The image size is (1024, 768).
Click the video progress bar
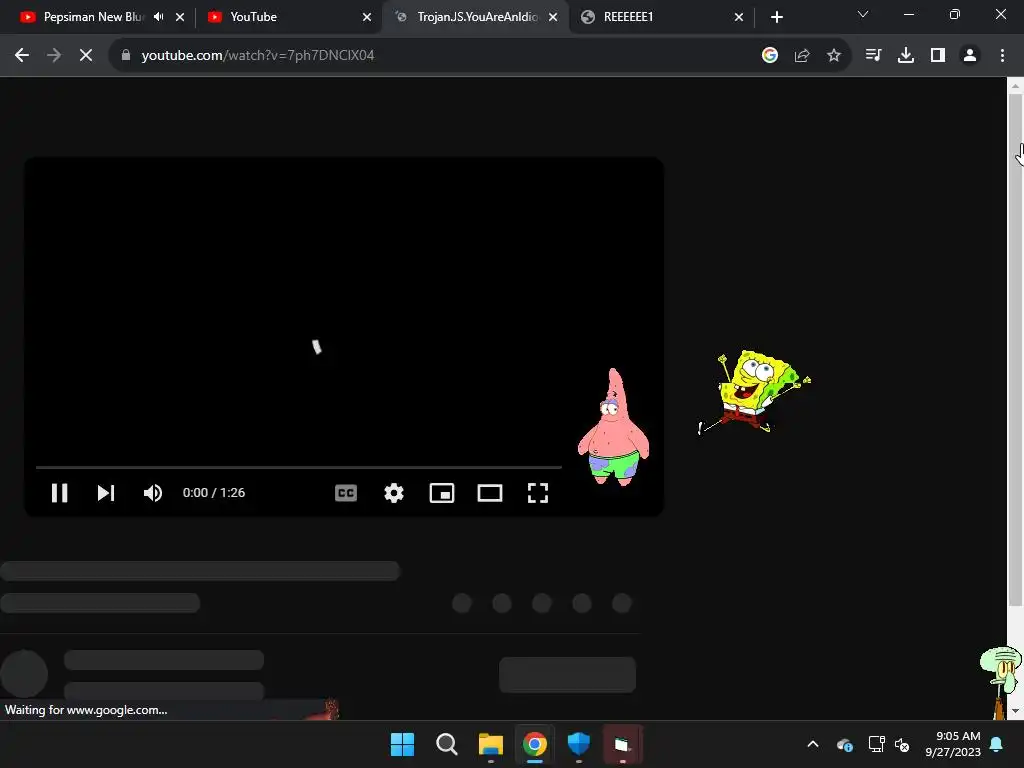pyautogui.click(x=298, y=468)
